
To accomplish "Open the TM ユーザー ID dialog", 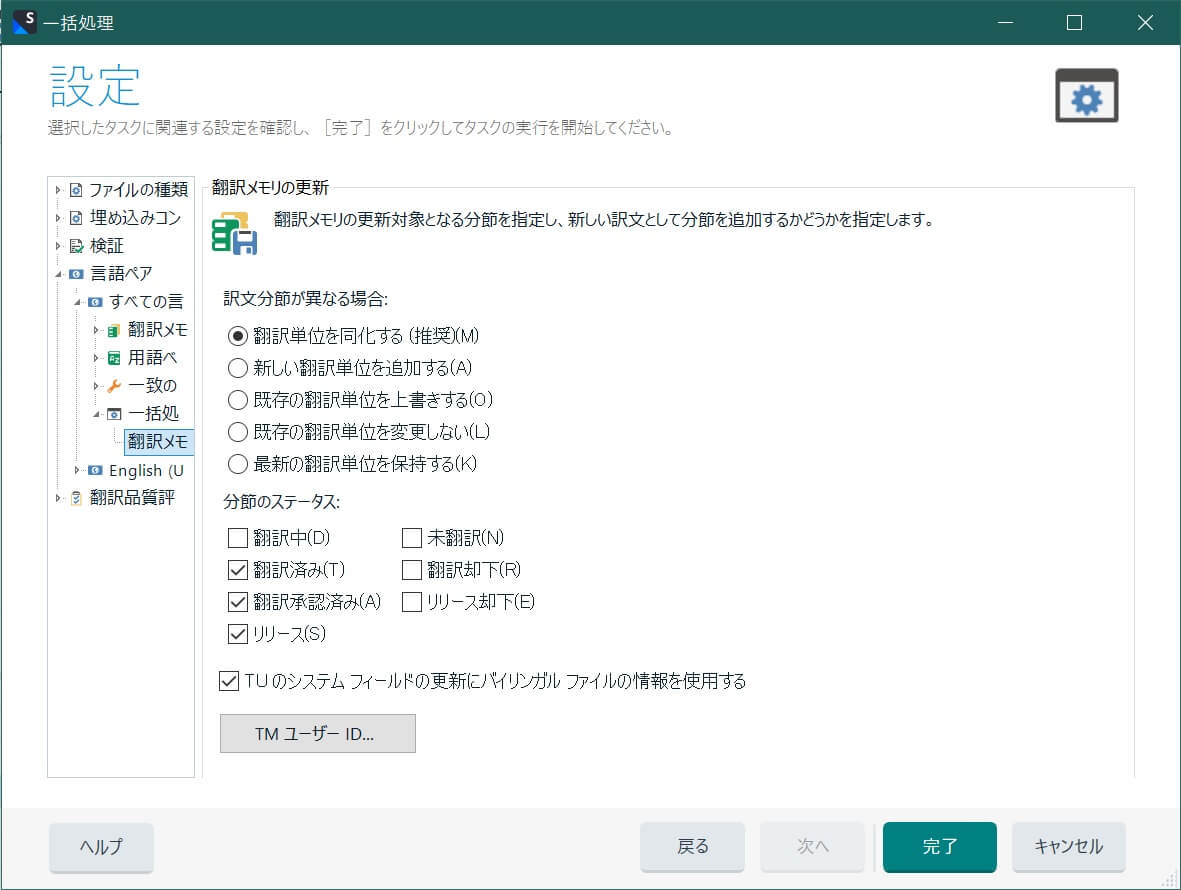I will click(317, 734).
